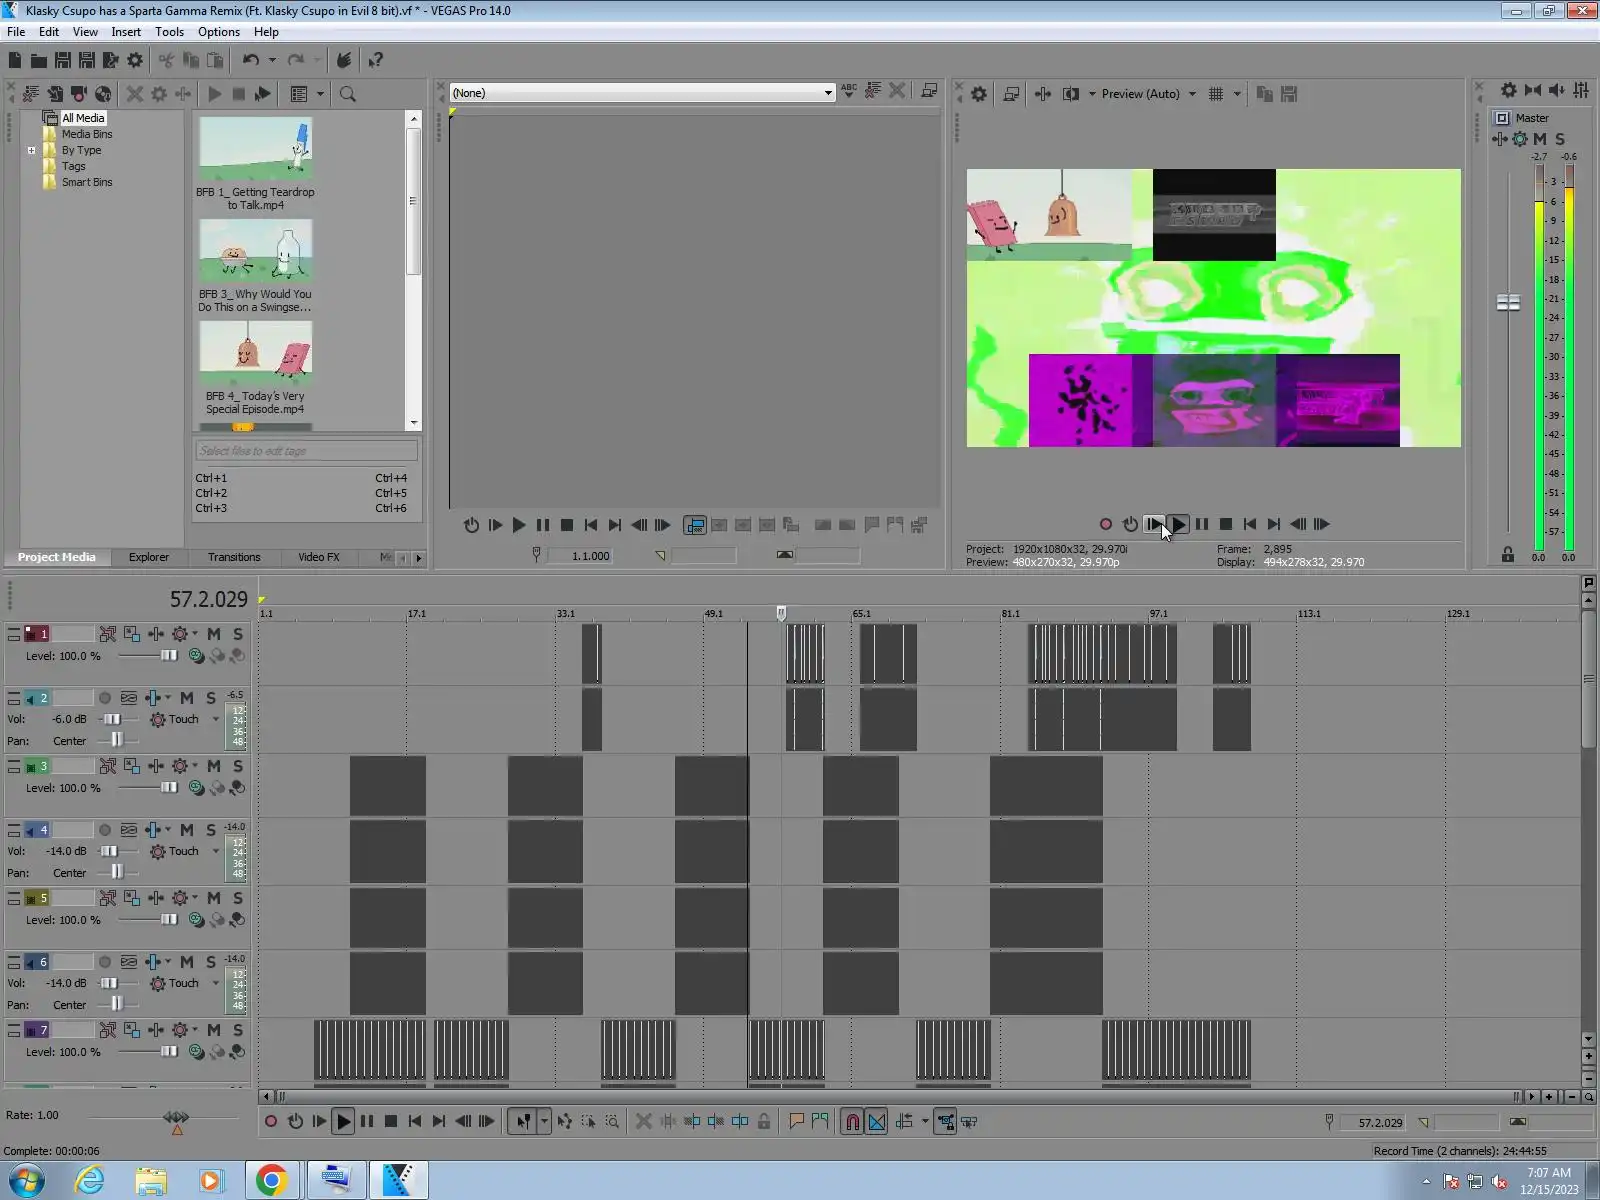Switch to the Explorer tab

(x=149, y=557)
